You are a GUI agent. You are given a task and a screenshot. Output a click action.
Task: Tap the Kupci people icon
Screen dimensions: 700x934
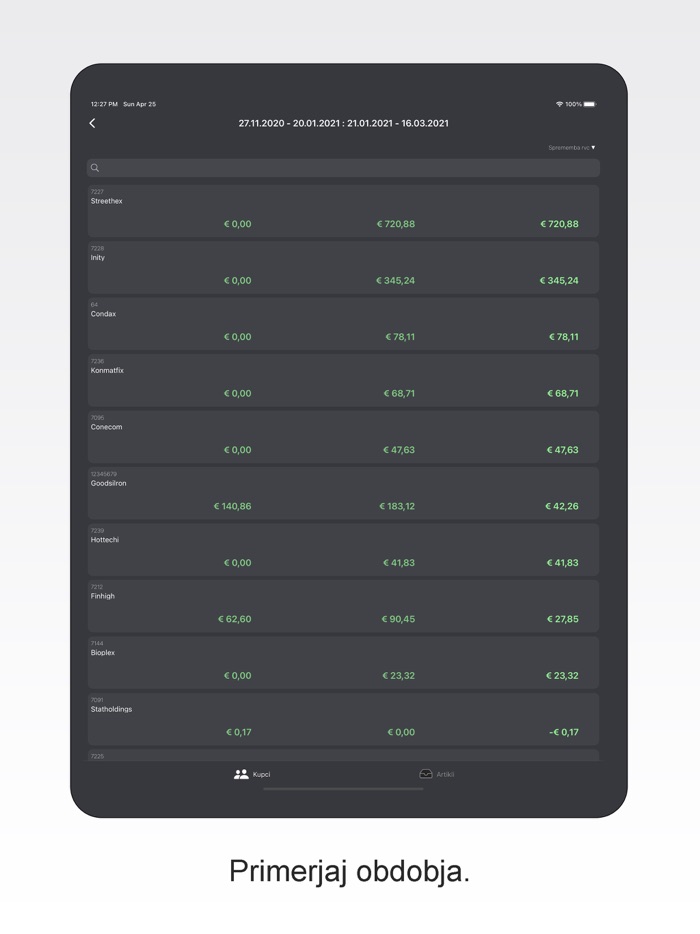(241, 774)
